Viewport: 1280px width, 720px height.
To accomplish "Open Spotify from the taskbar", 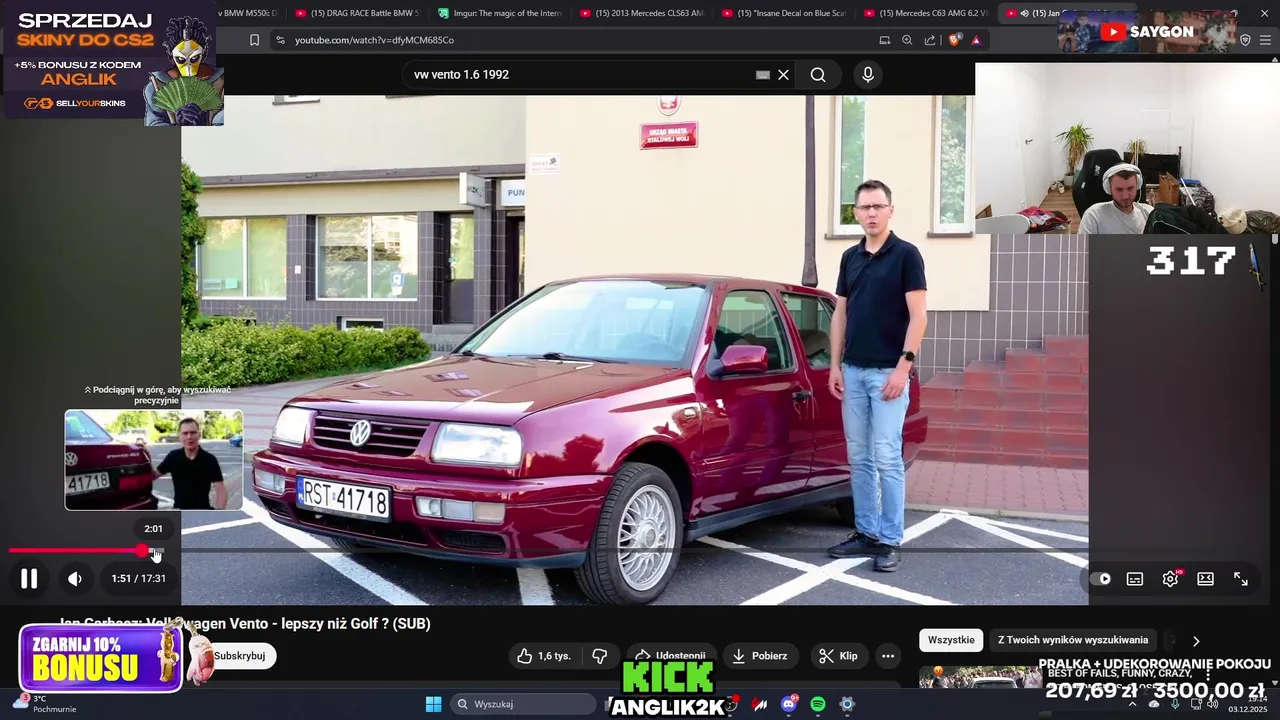I will pyautogui.click(x=818, y=704).
